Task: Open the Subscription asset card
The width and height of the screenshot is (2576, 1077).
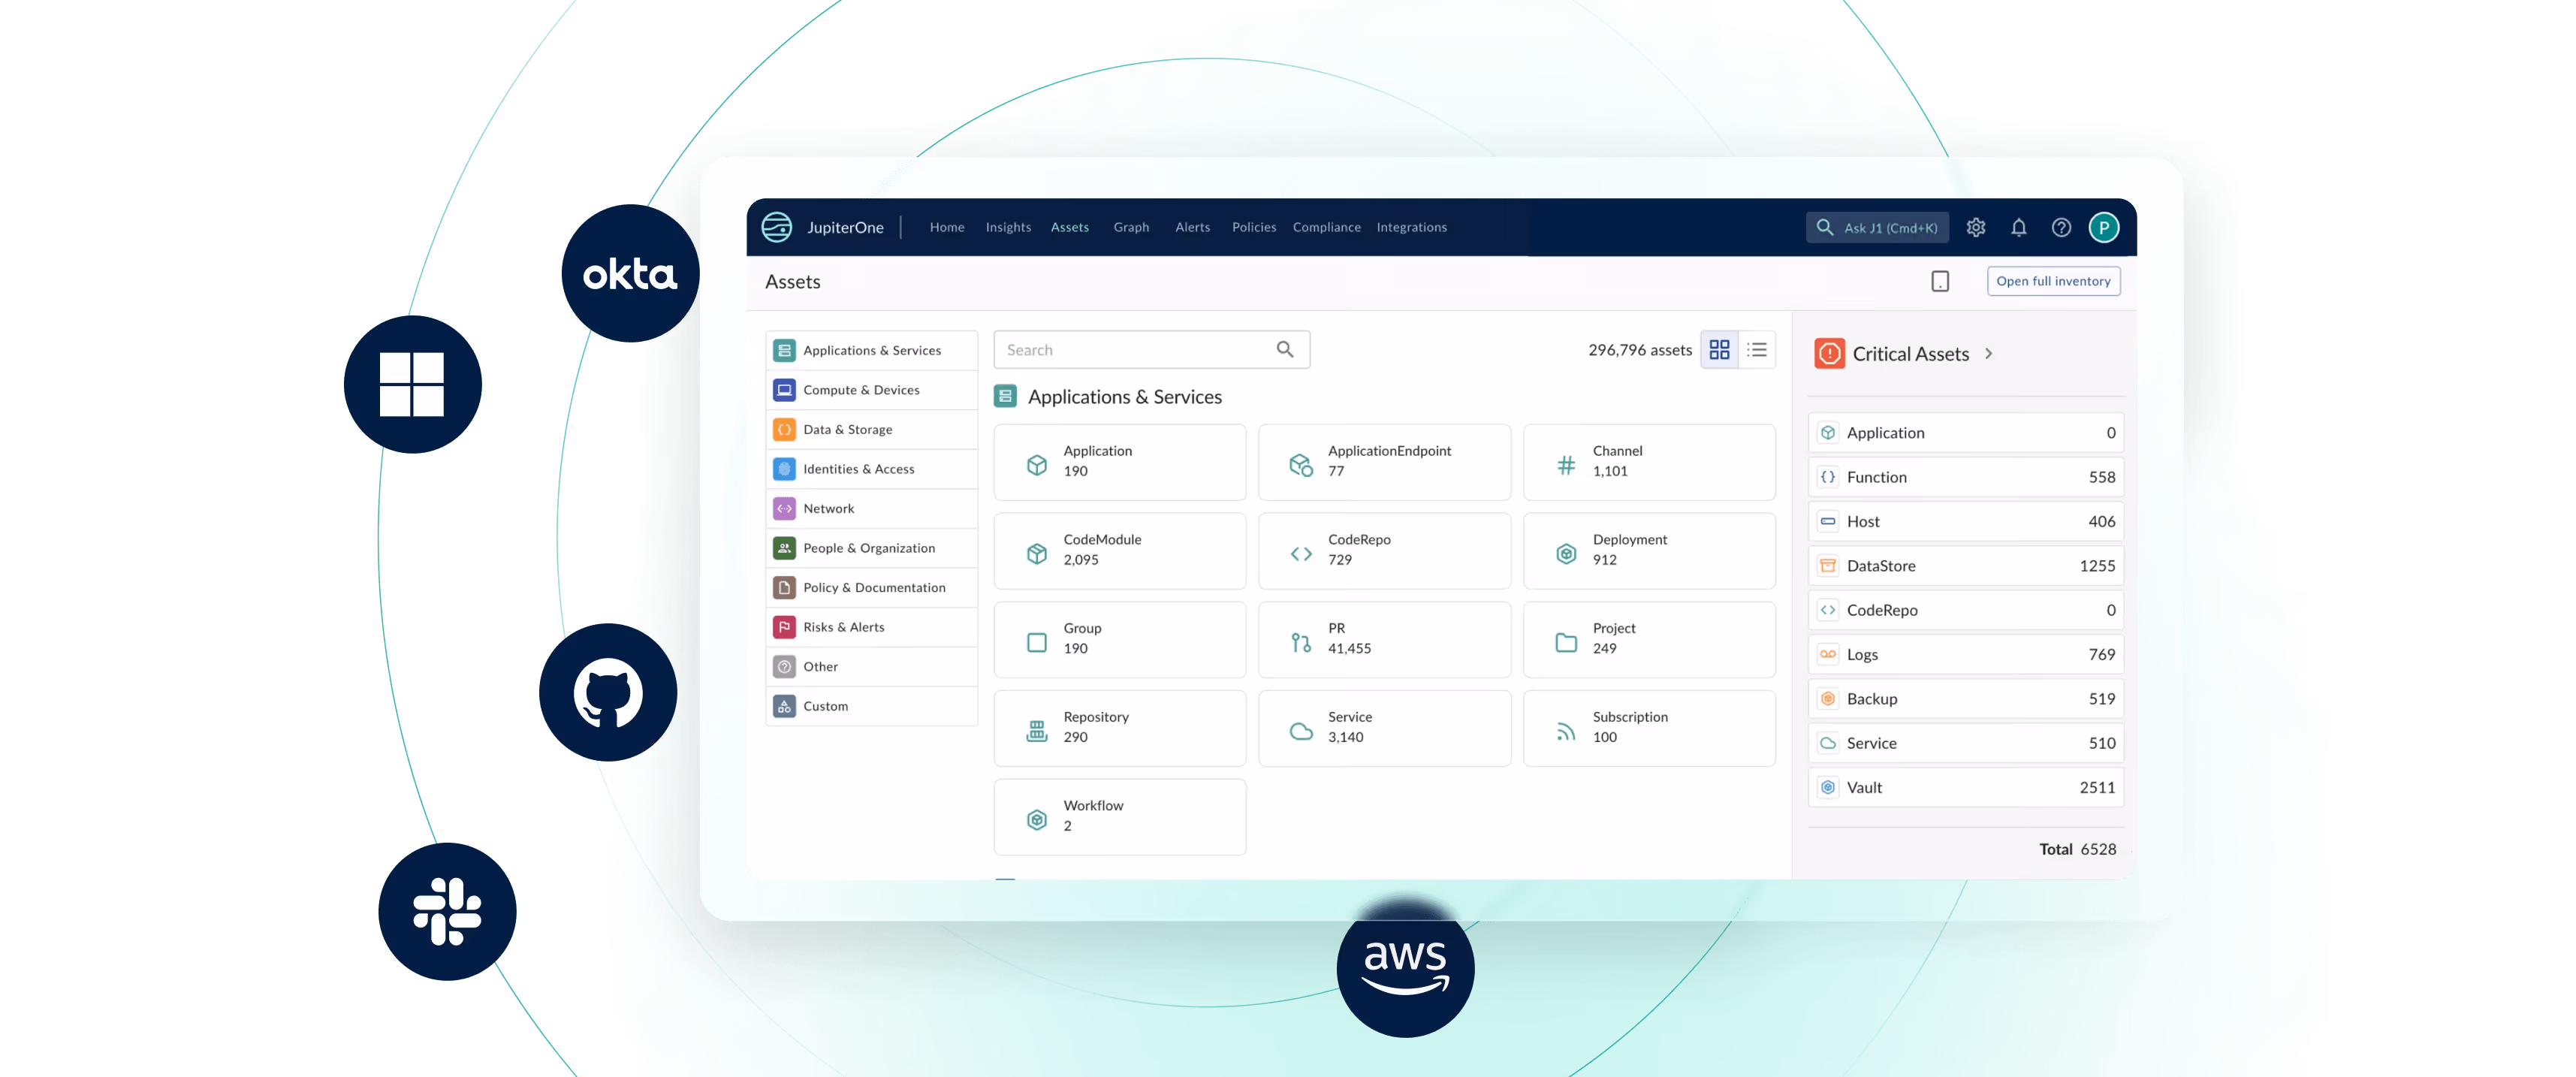Action: pos(1649,728)
